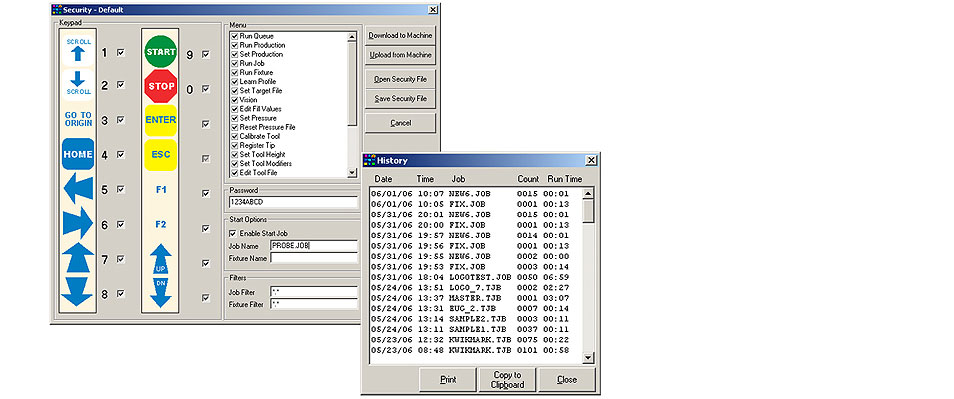Close the History window with X
Screen dimensions: 954x399
(x=591, y=161)
